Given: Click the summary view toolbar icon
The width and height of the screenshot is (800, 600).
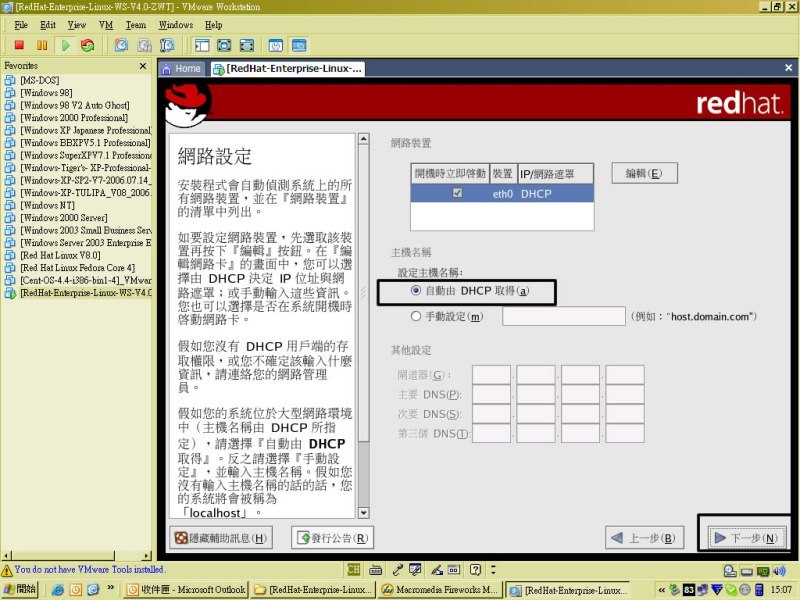Looking at the screenshot, I should click(x=276, y=45).
